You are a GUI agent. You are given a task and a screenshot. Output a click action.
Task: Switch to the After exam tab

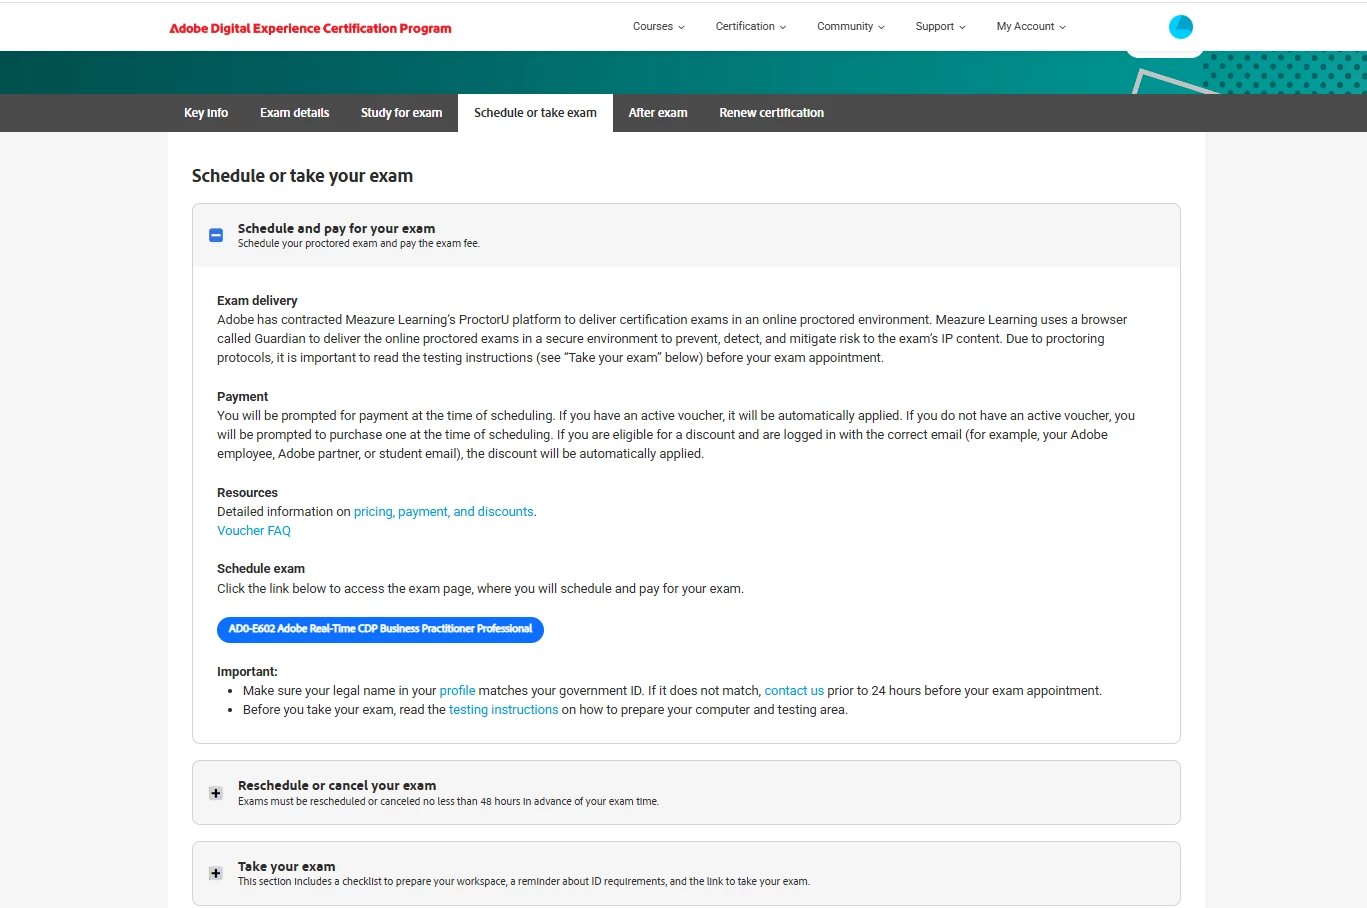(658, 113)
